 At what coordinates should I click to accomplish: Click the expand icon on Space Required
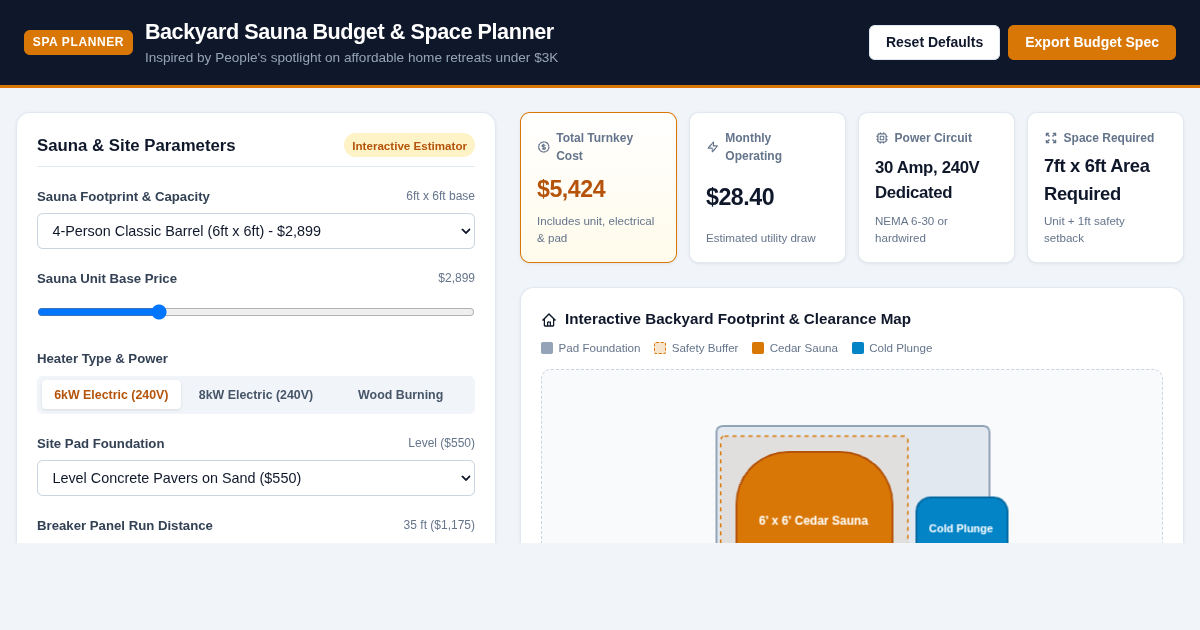(x=1051, y=138)
